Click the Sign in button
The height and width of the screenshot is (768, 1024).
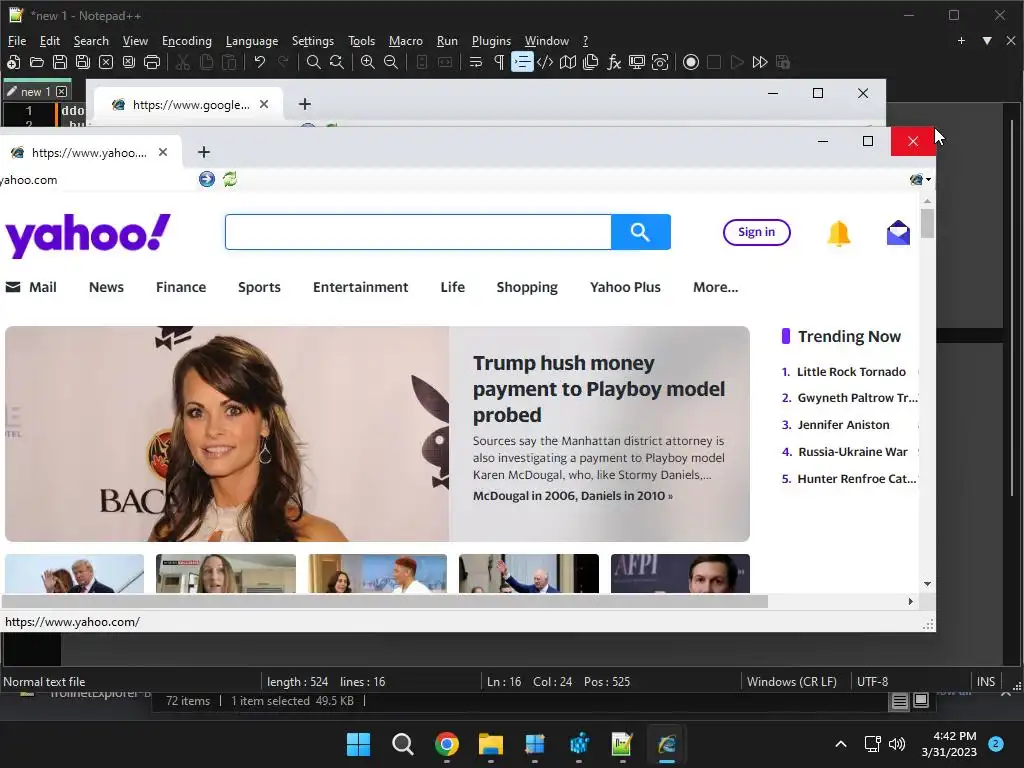[756, 232]
